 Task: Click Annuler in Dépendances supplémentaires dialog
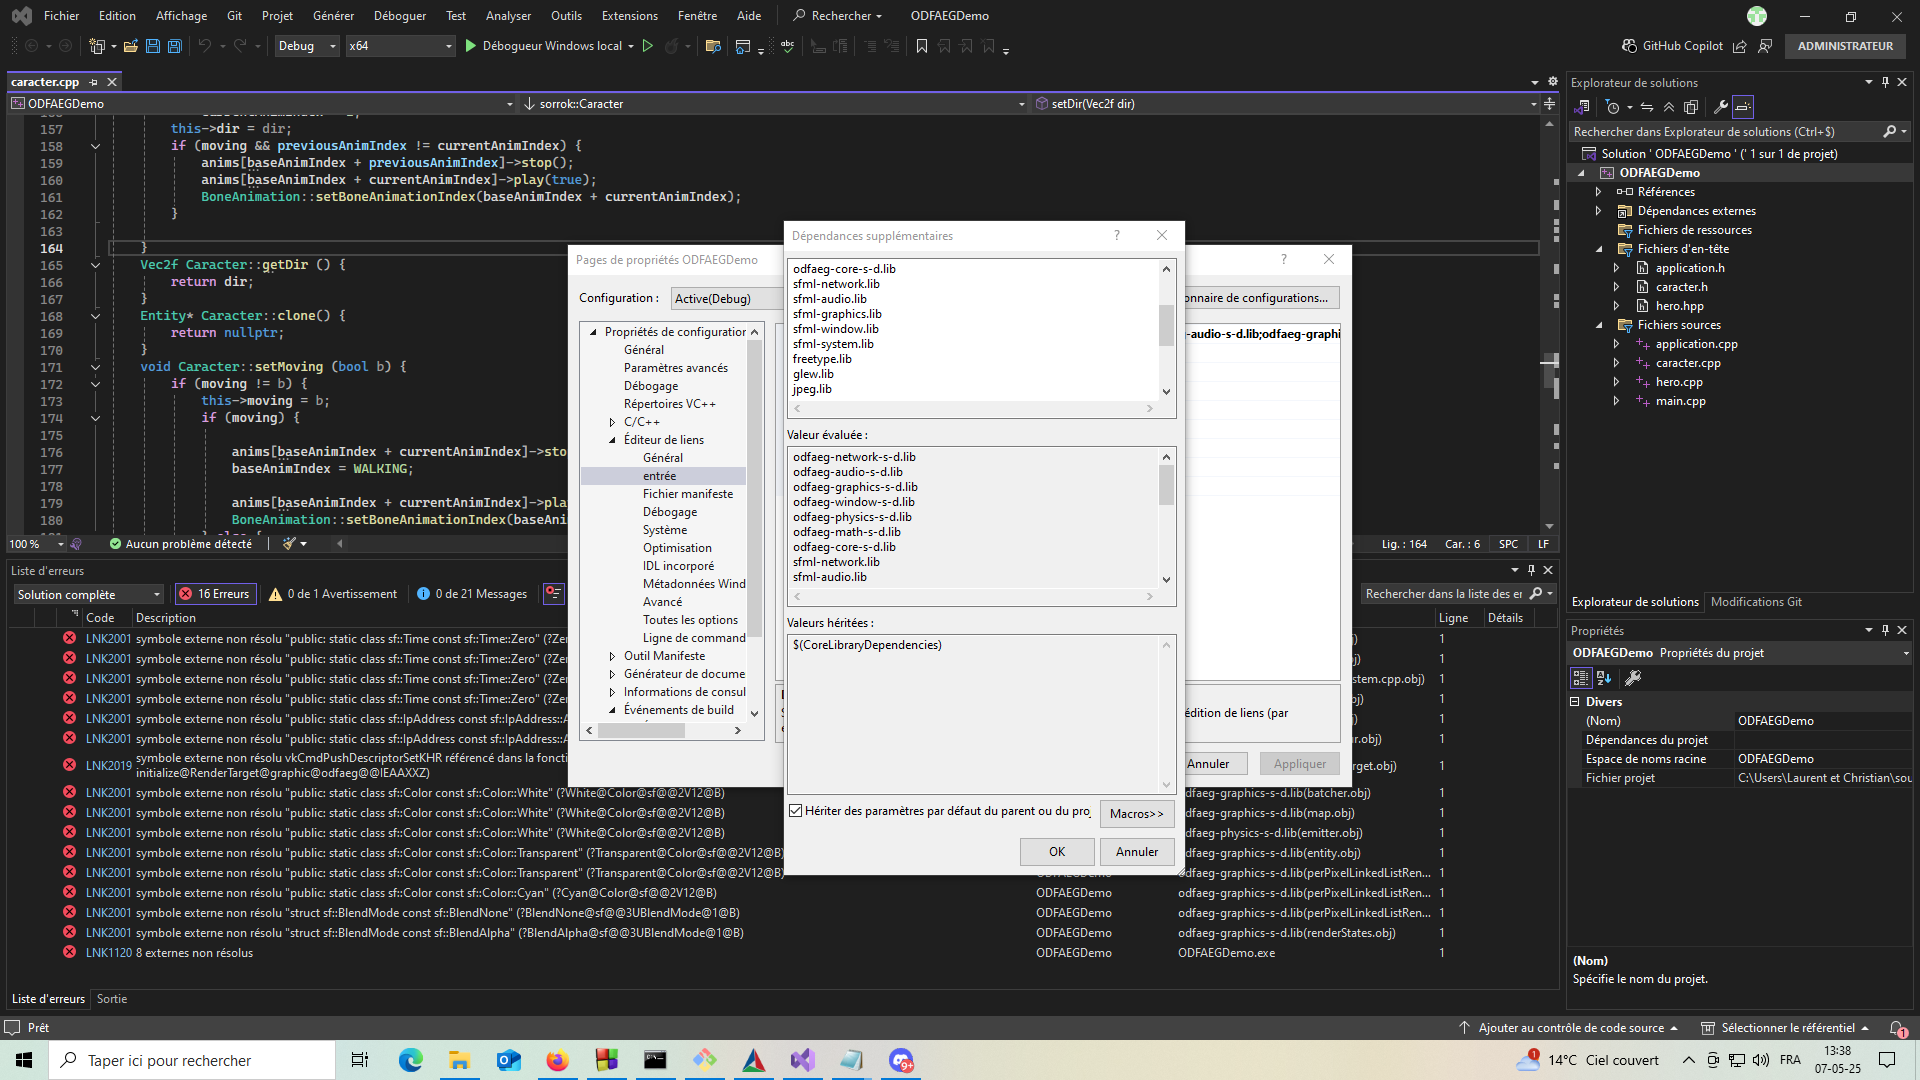pyautogui.click(x=1137, y=852)
